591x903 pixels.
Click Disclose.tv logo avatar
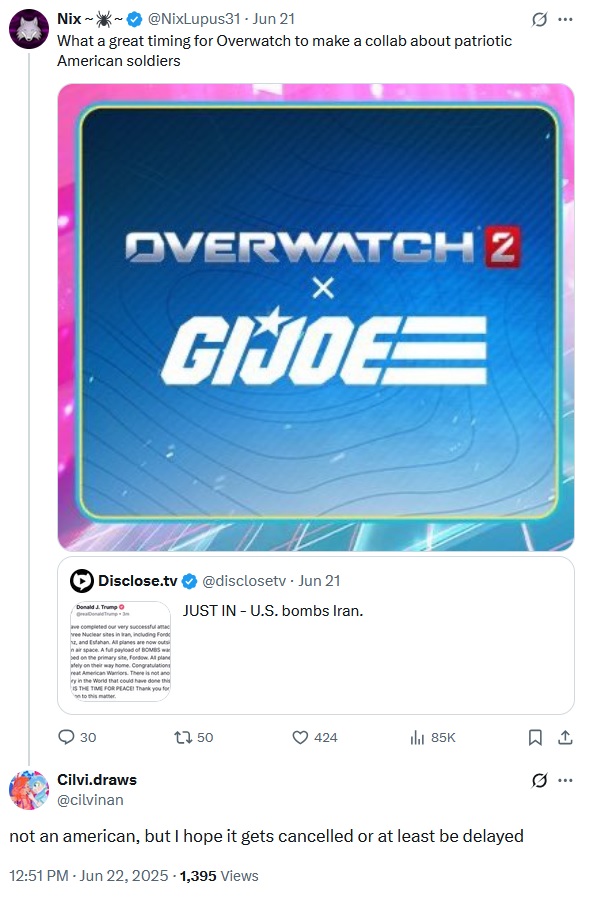click(82, 580)
